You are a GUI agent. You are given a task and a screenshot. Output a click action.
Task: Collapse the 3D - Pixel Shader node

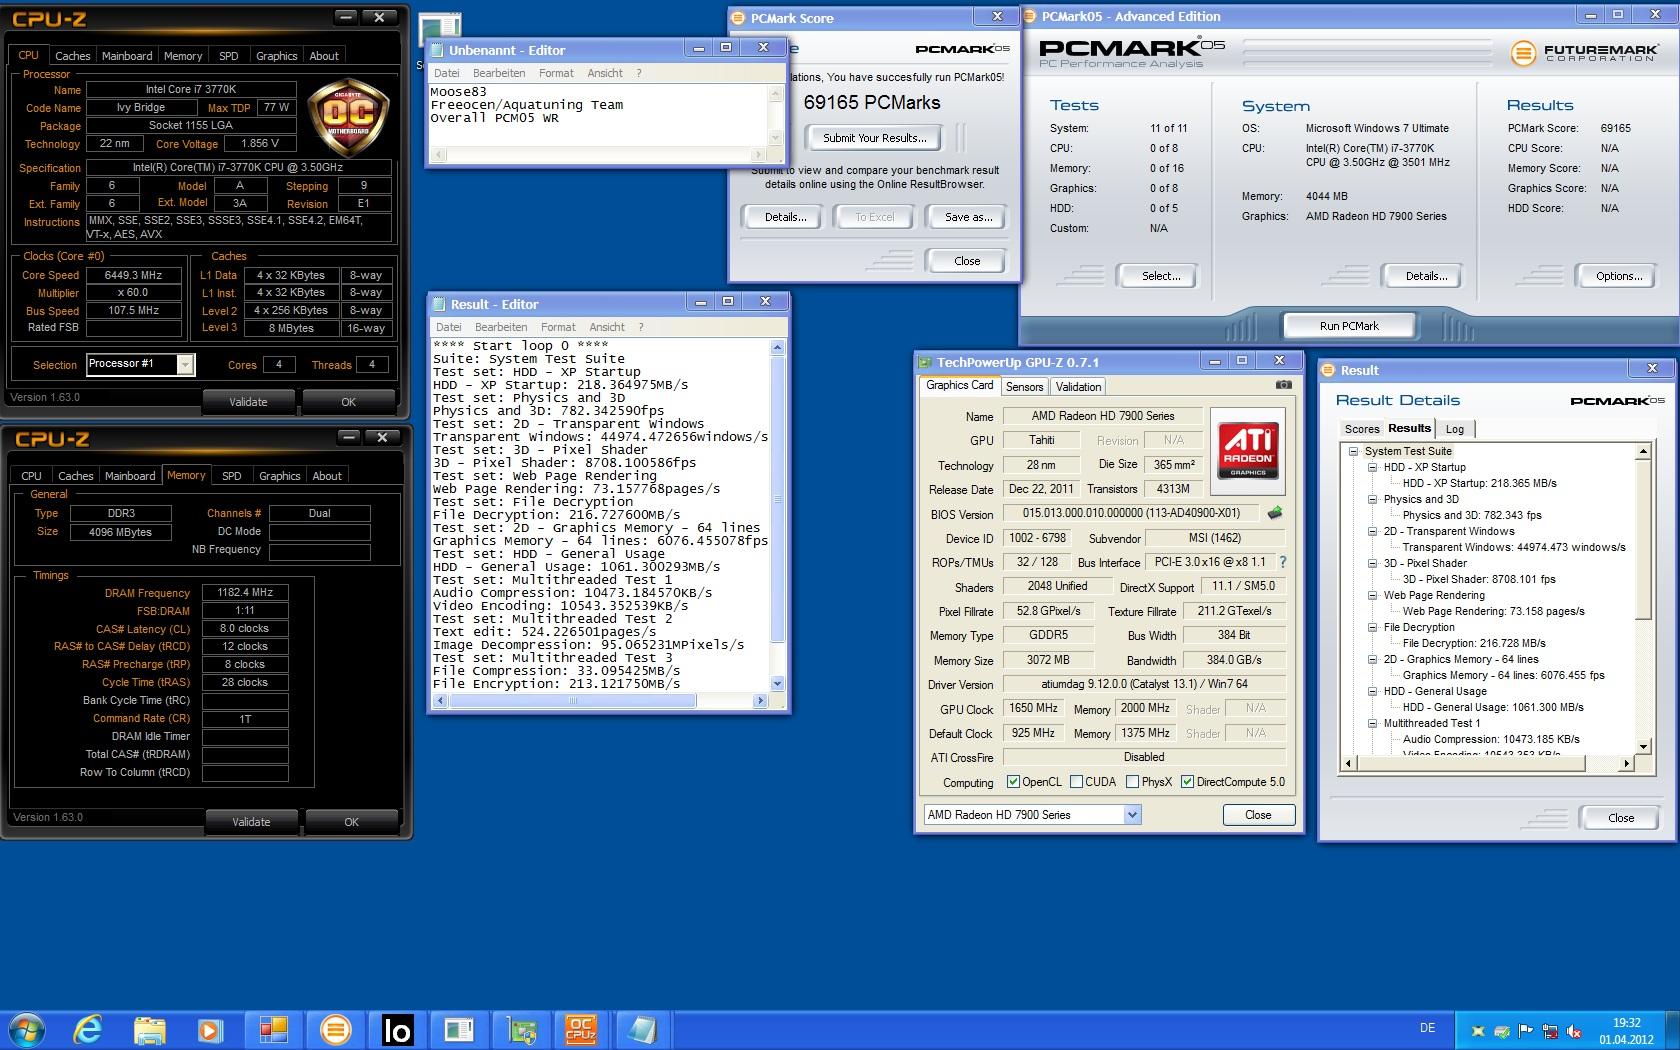coord(1372,563)
